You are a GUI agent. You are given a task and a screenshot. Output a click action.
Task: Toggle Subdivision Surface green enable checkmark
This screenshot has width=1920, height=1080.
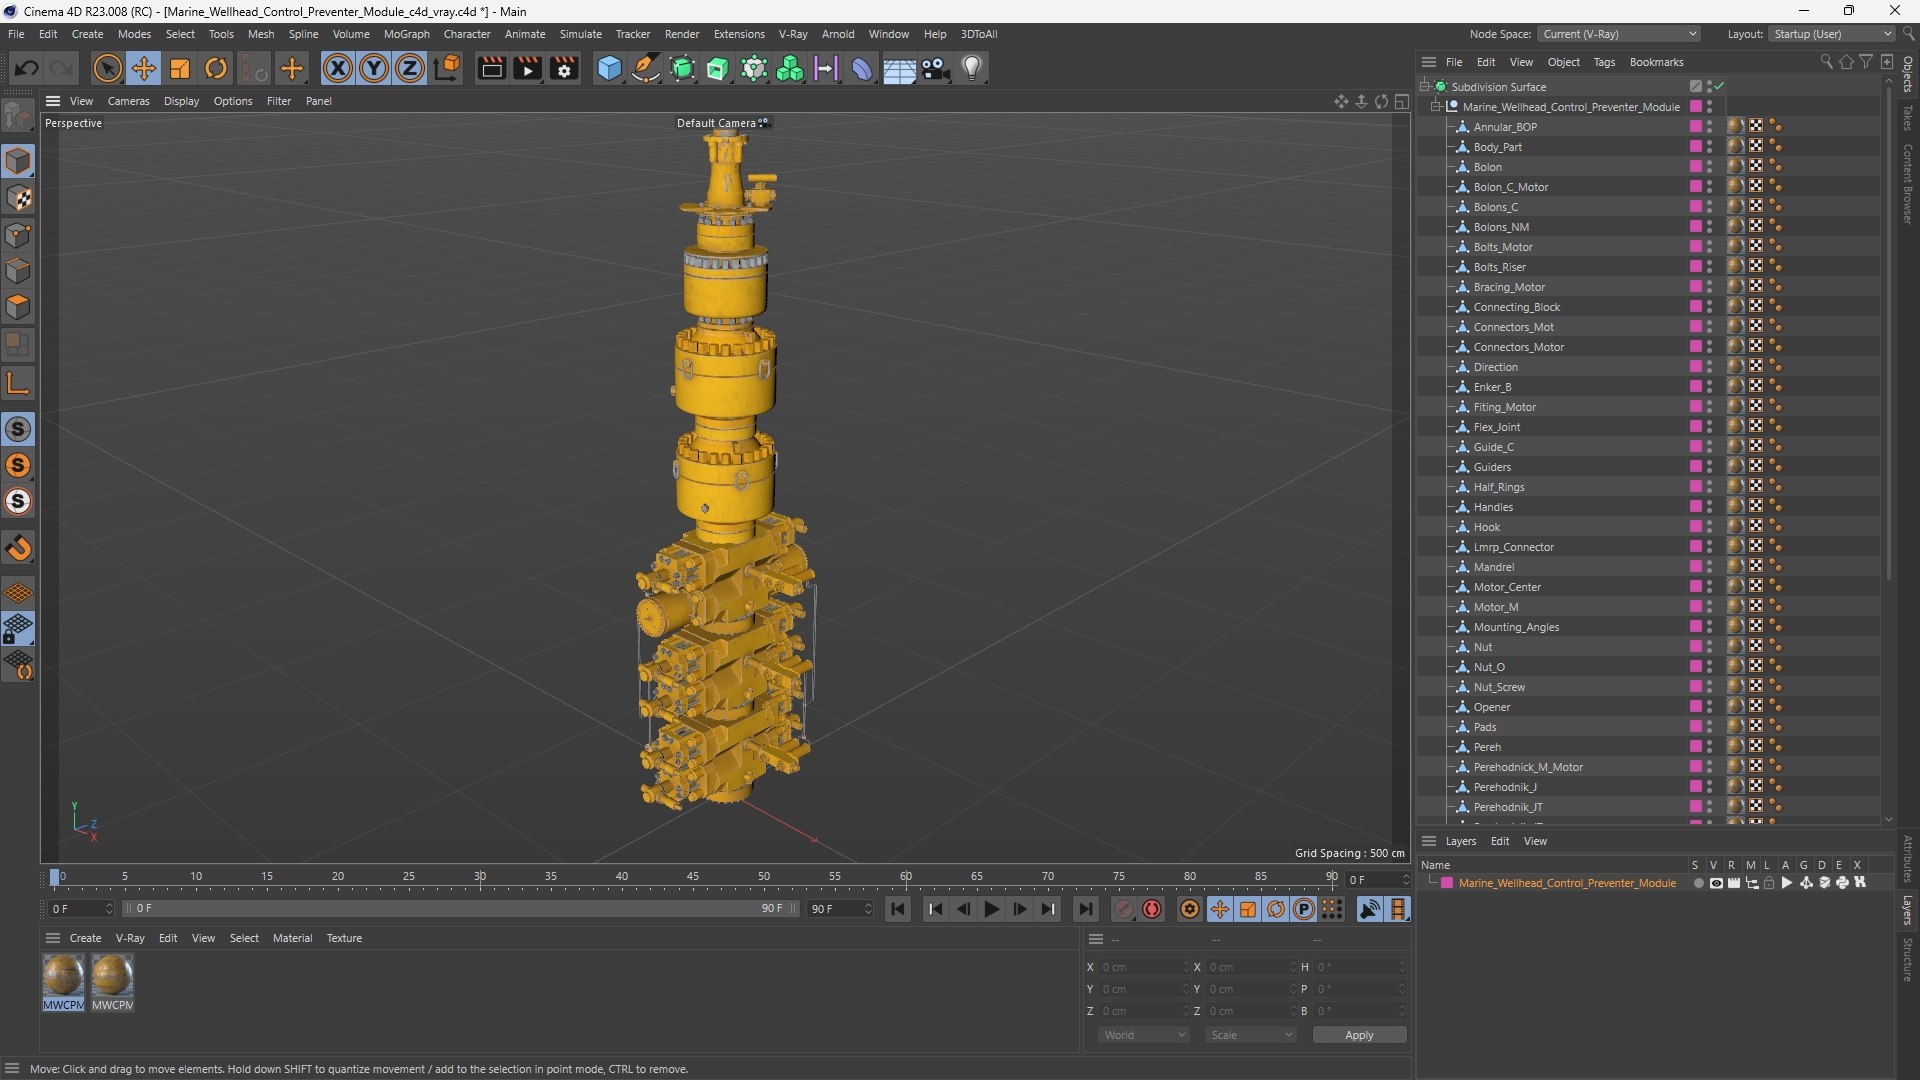(x=1719, y=87)
